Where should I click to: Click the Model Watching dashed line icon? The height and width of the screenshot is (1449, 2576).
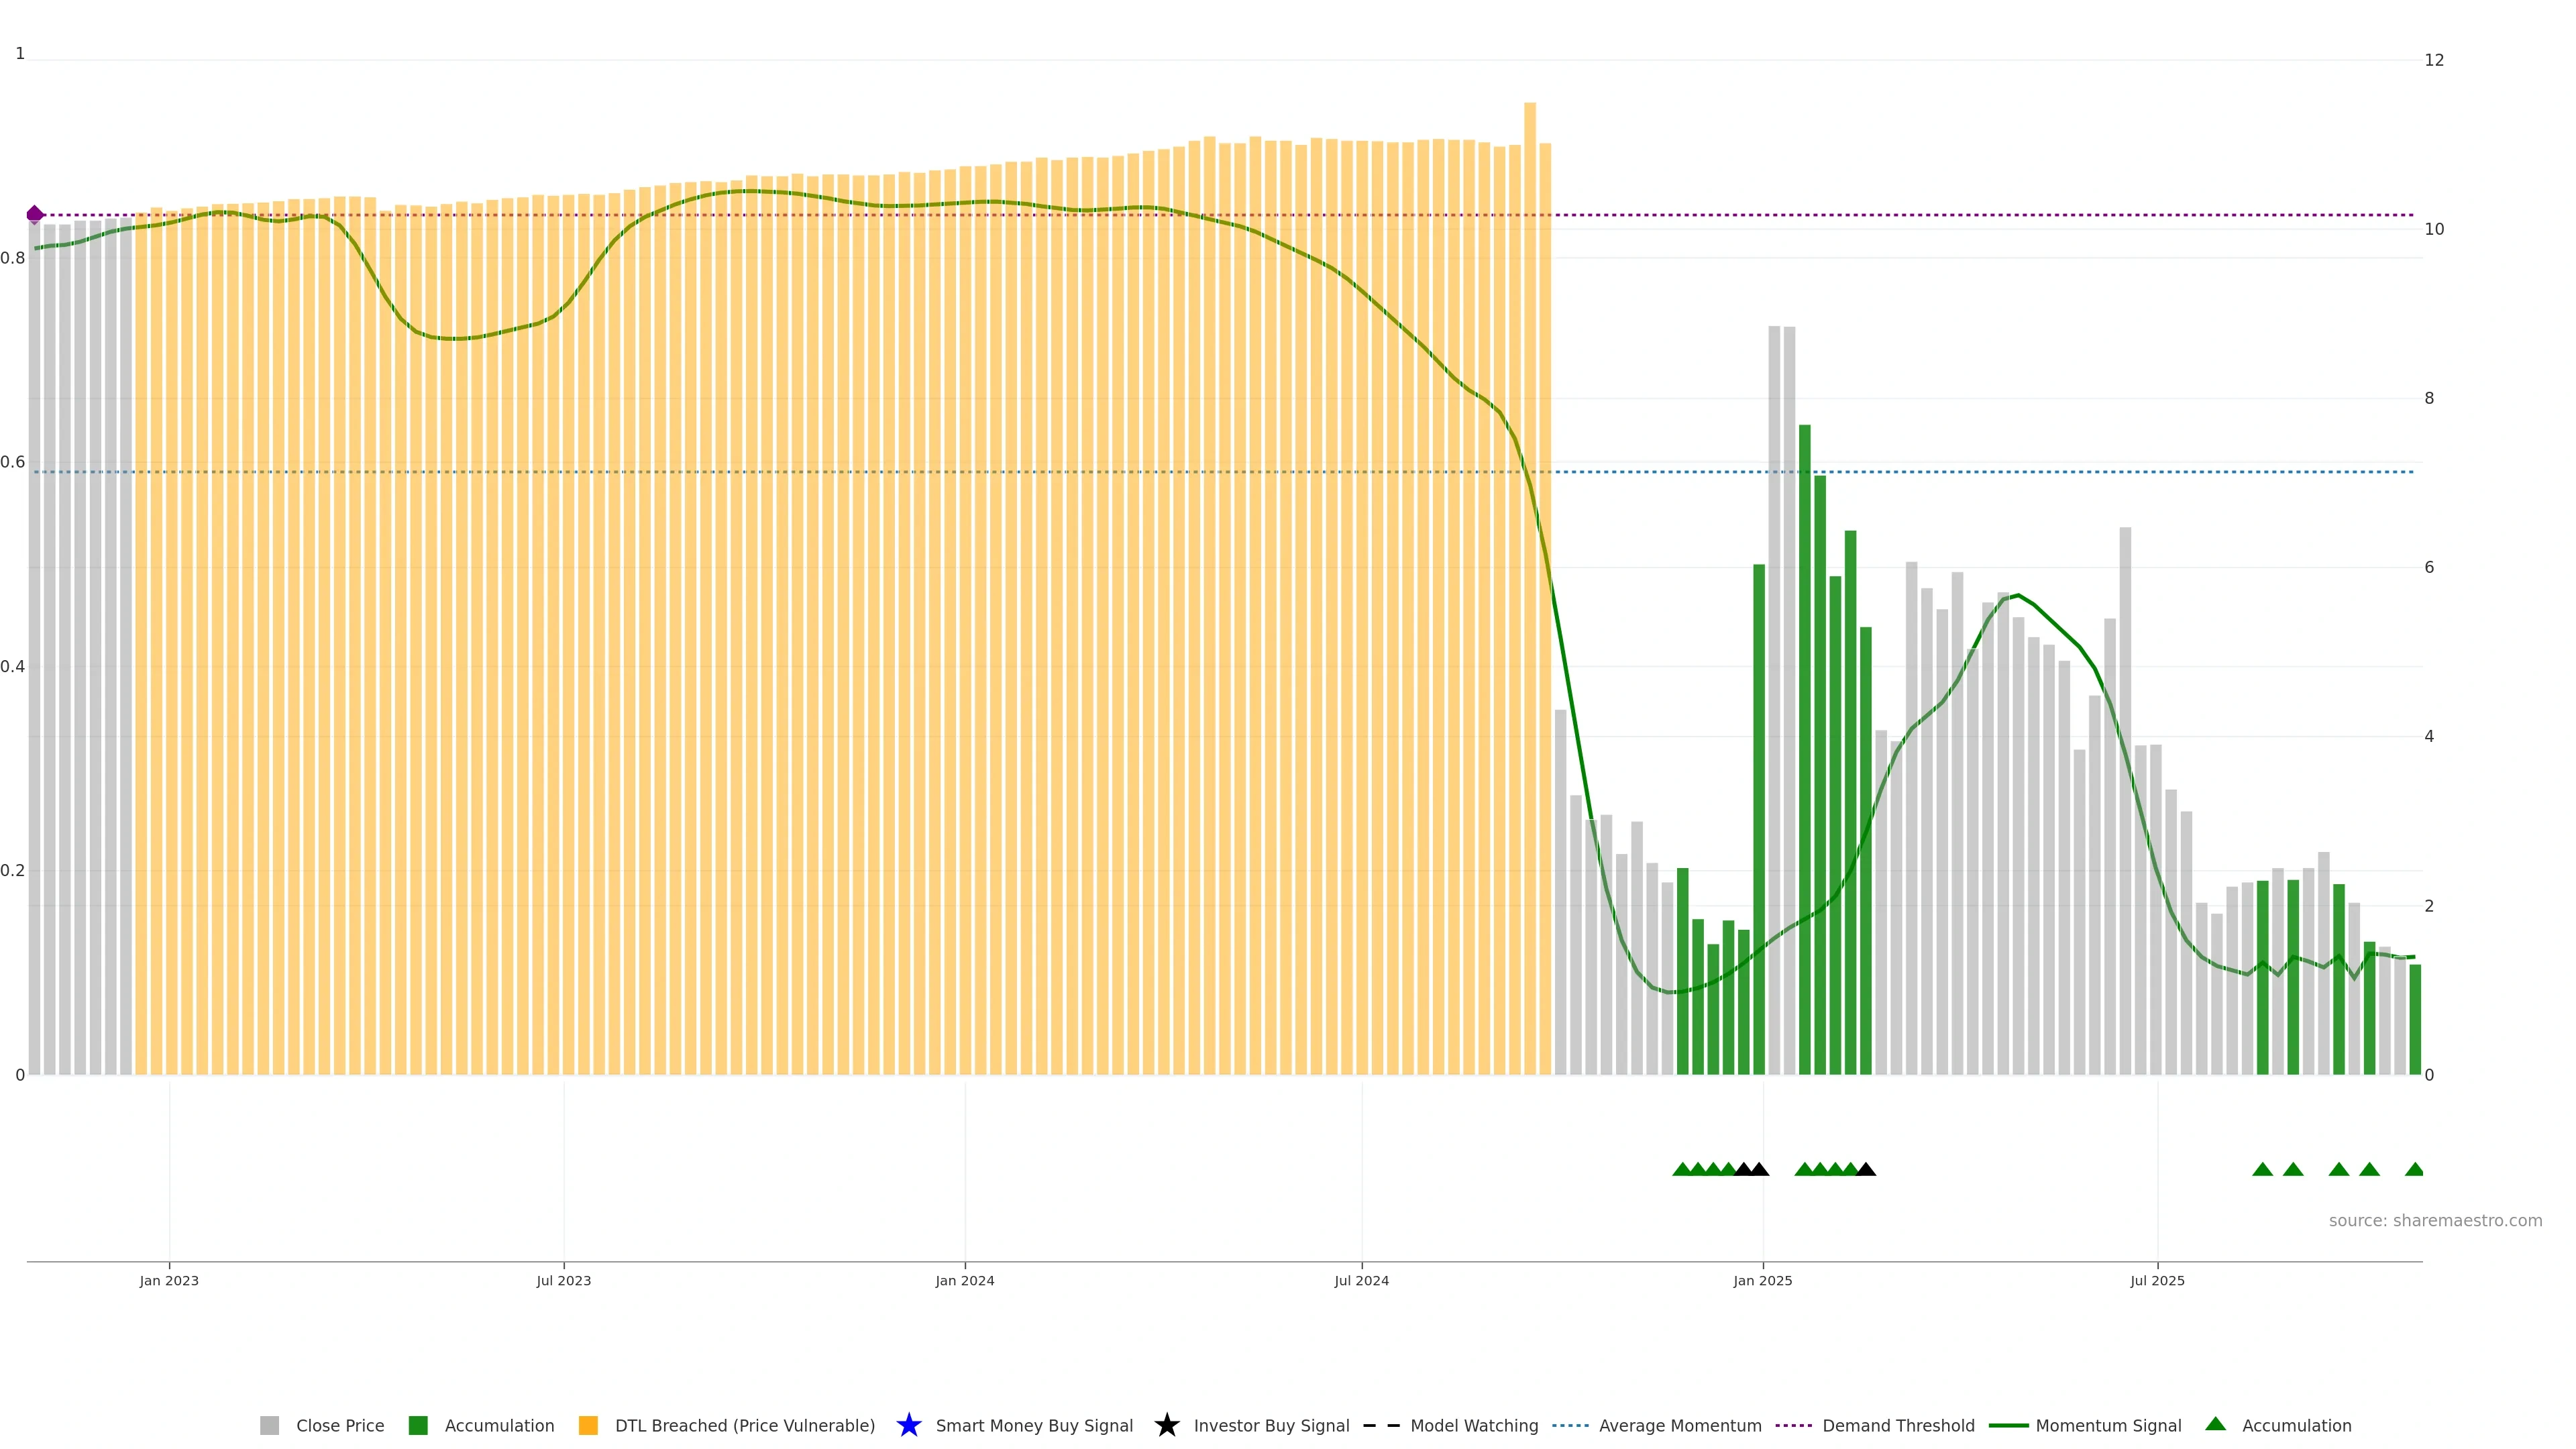pos(1381,1425)
